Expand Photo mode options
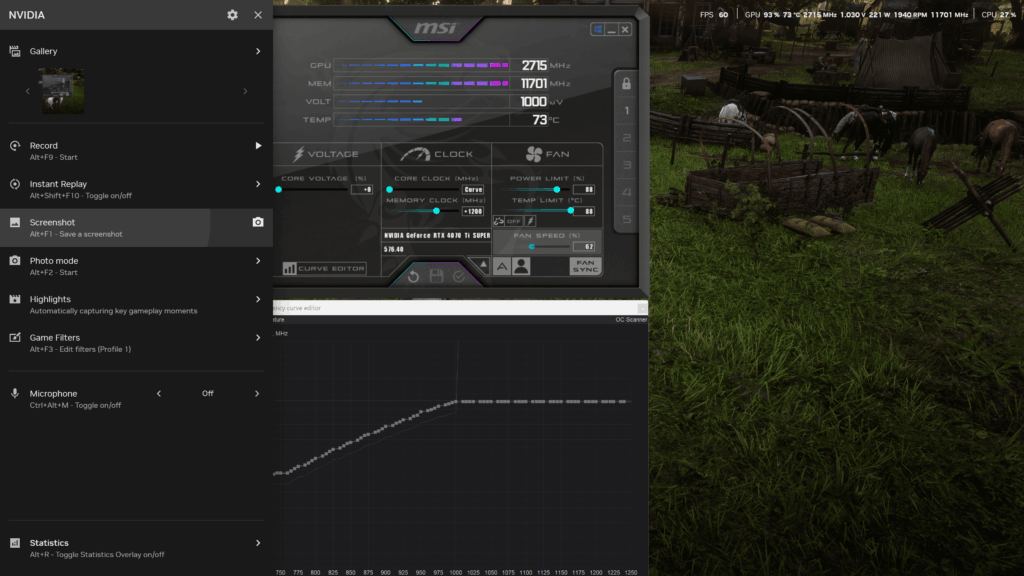The height and width of the screenshot is (576, 1024). 258,261
